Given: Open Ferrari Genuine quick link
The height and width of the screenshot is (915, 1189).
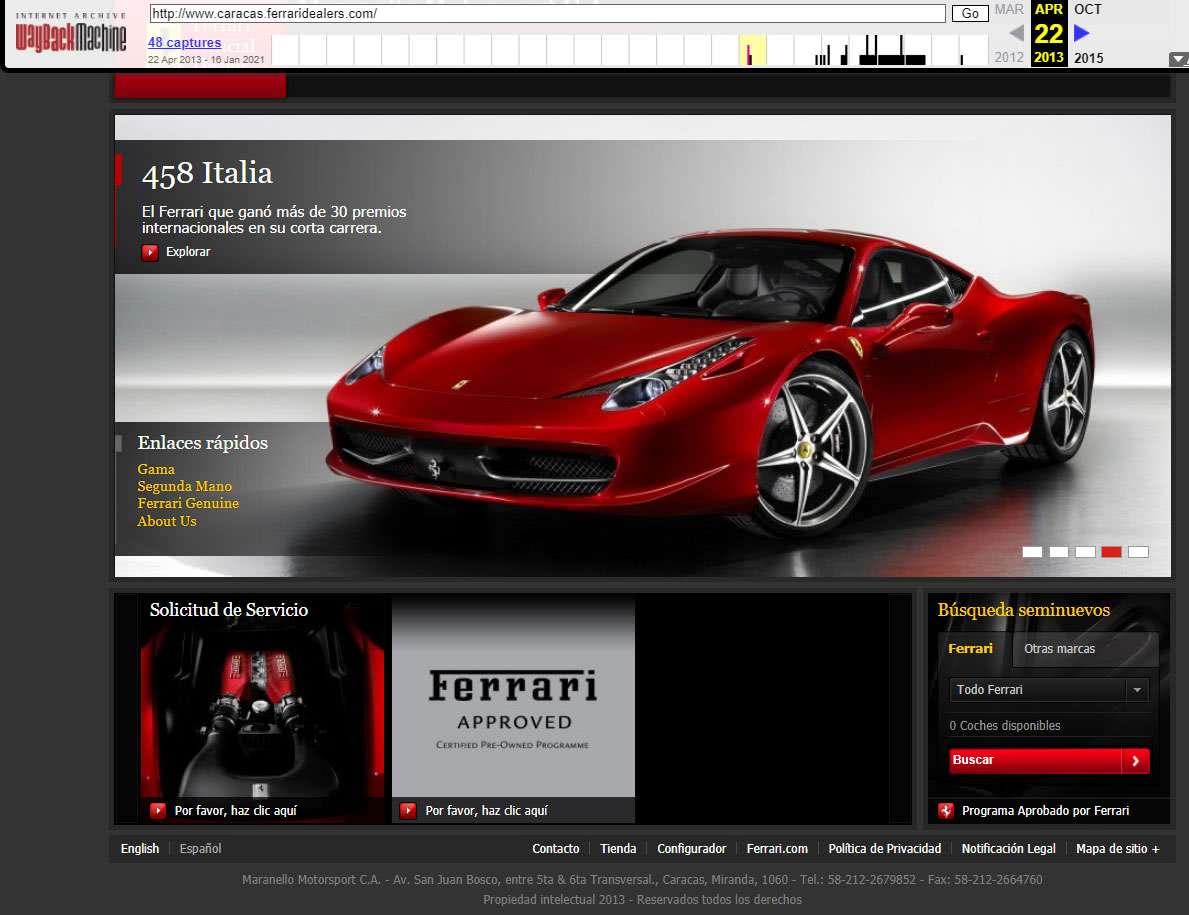Looking at the screenshot, I should (x=188, y=503).
